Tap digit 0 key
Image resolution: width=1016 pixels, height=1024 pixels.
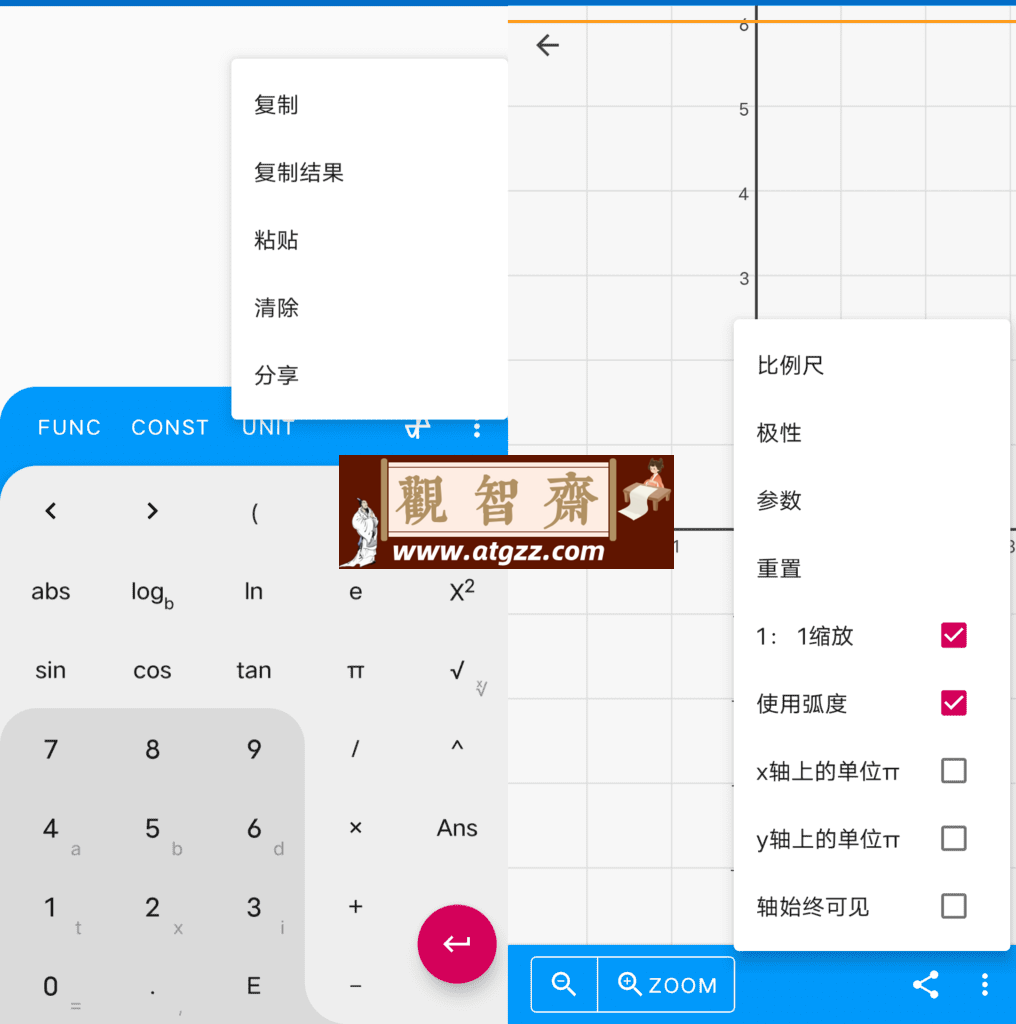(51, 987)
